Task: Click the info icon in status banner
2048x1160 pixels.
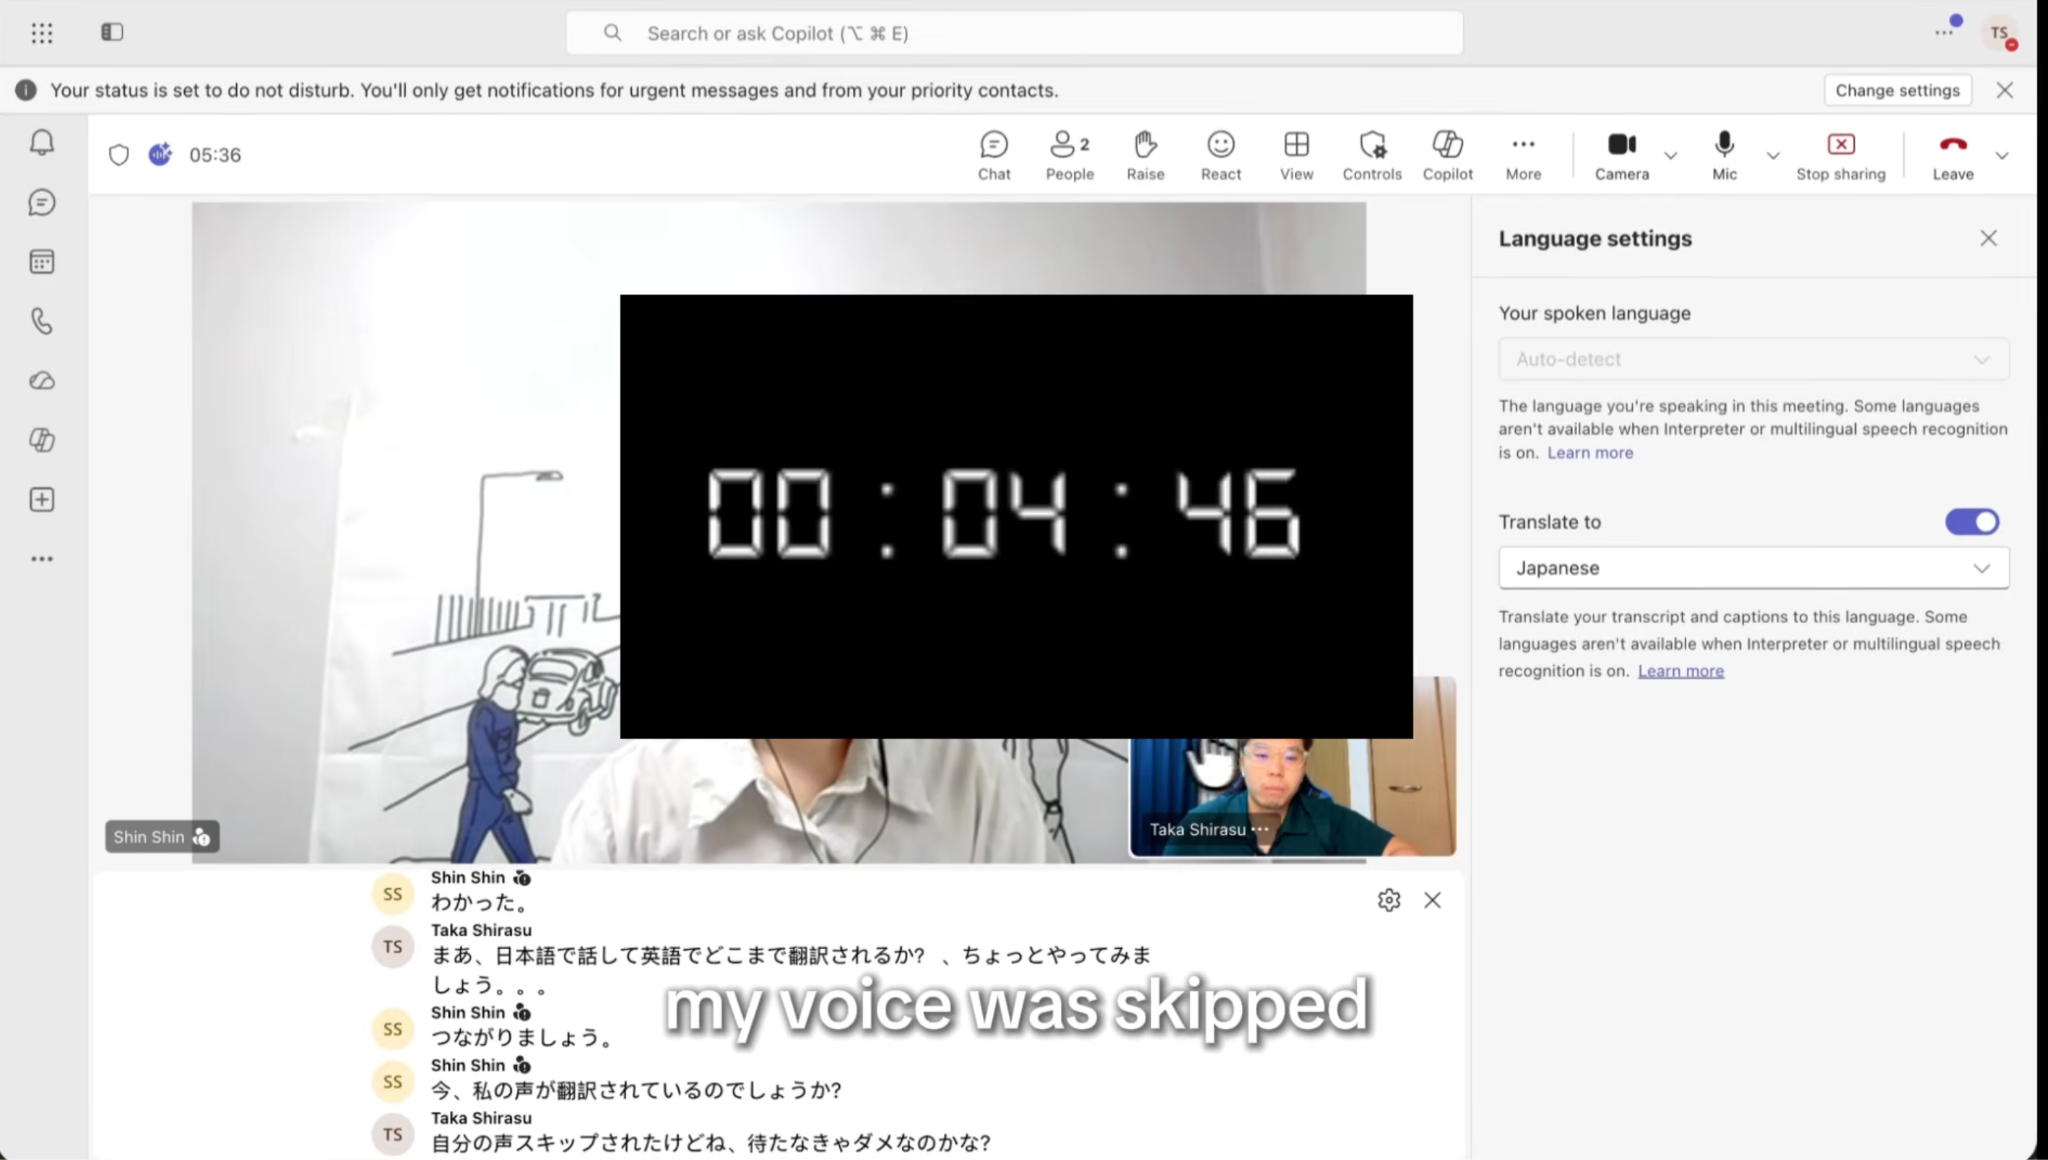Action: point(26,90)
